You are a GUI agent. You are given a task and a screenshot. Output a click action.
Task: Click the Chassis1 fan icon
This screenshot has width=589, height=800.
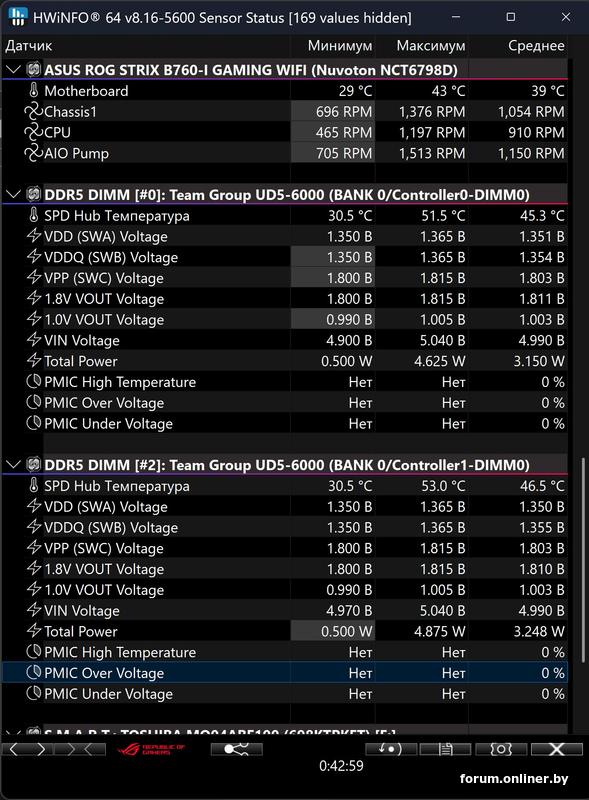coord(33,111)
